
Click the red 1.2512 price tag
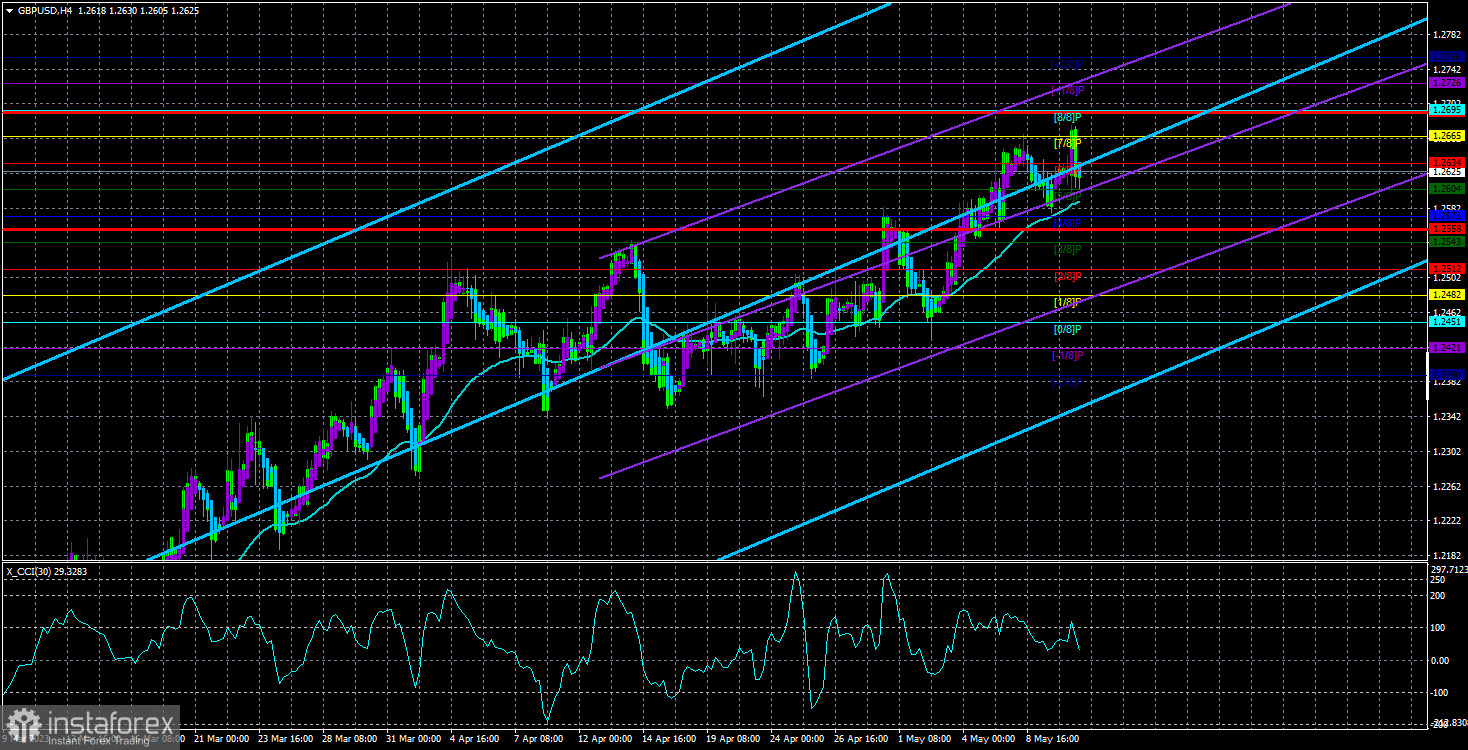tap(1448, 268)
